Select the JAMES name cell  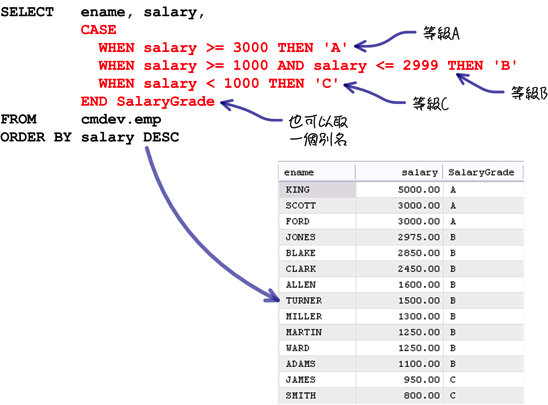317,379
